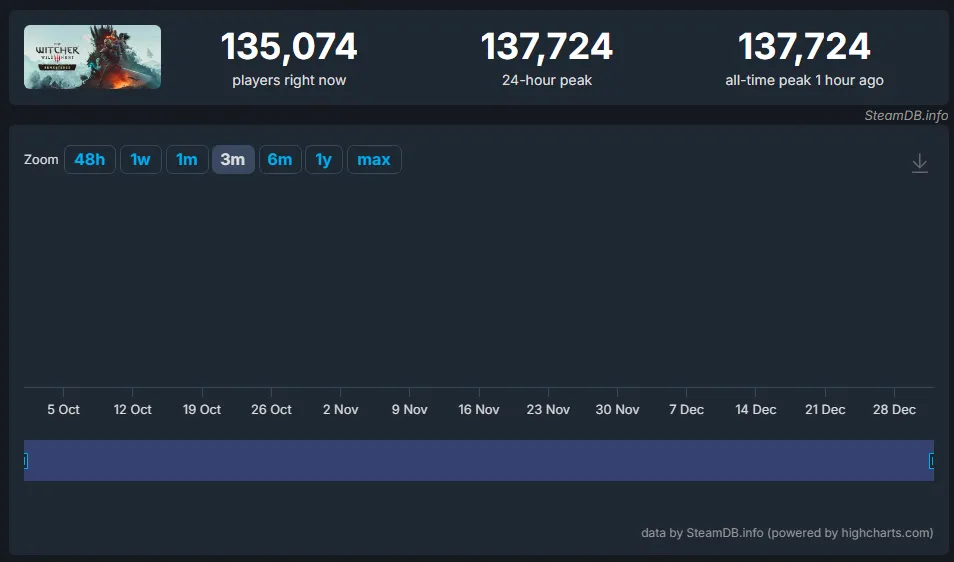Click the 19 Oct axis label
The image size is (954, 562).
[202, 409]
